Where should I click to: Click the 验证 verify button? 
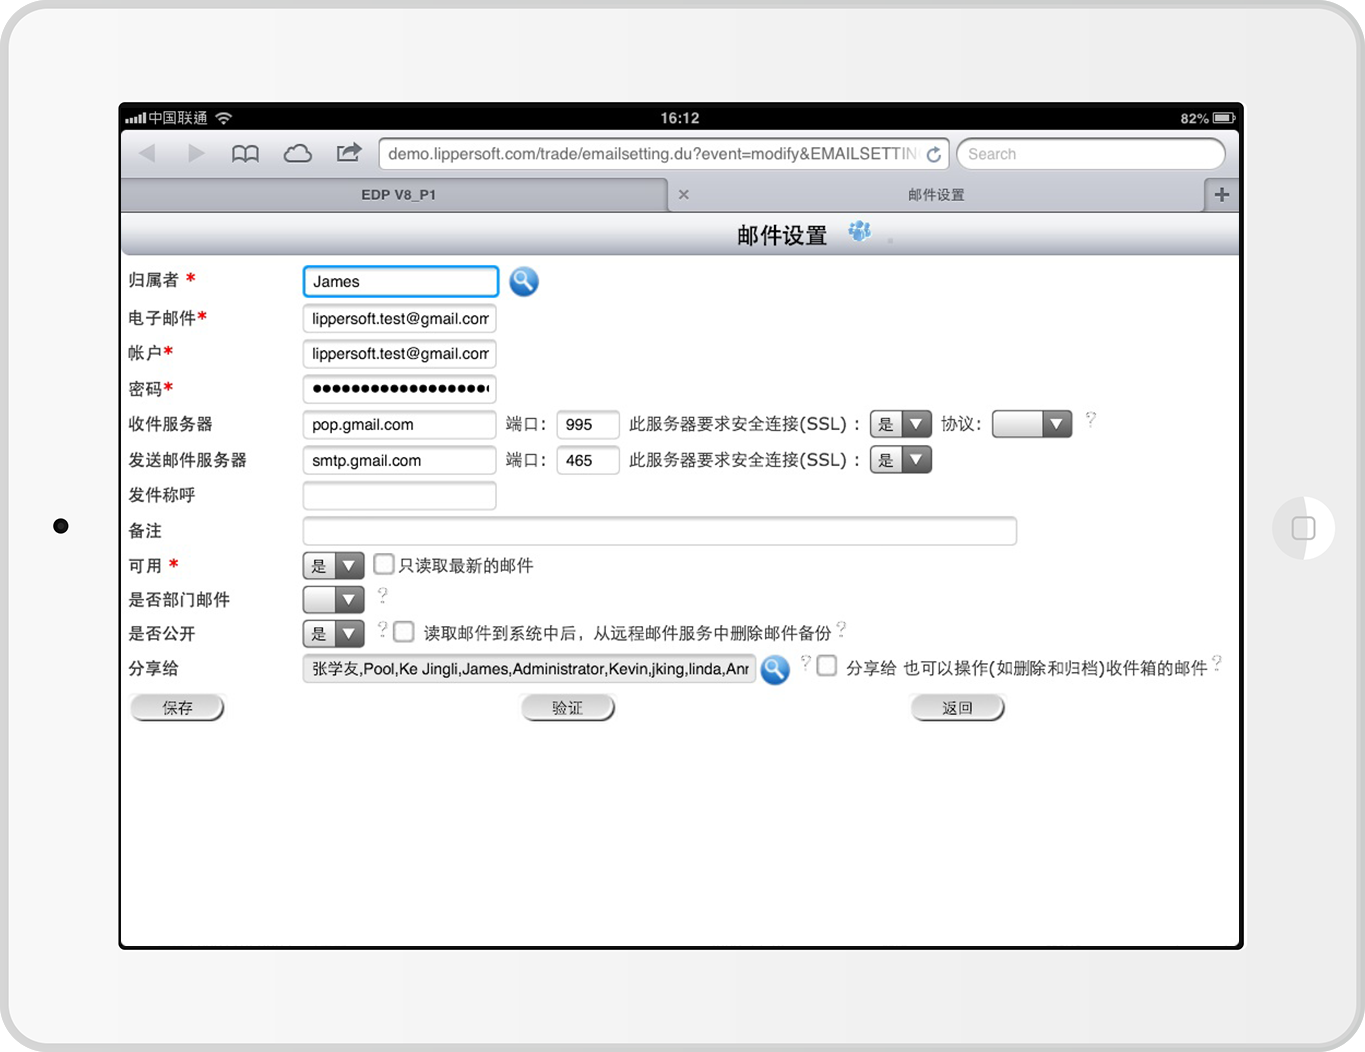tap(567, 708)
